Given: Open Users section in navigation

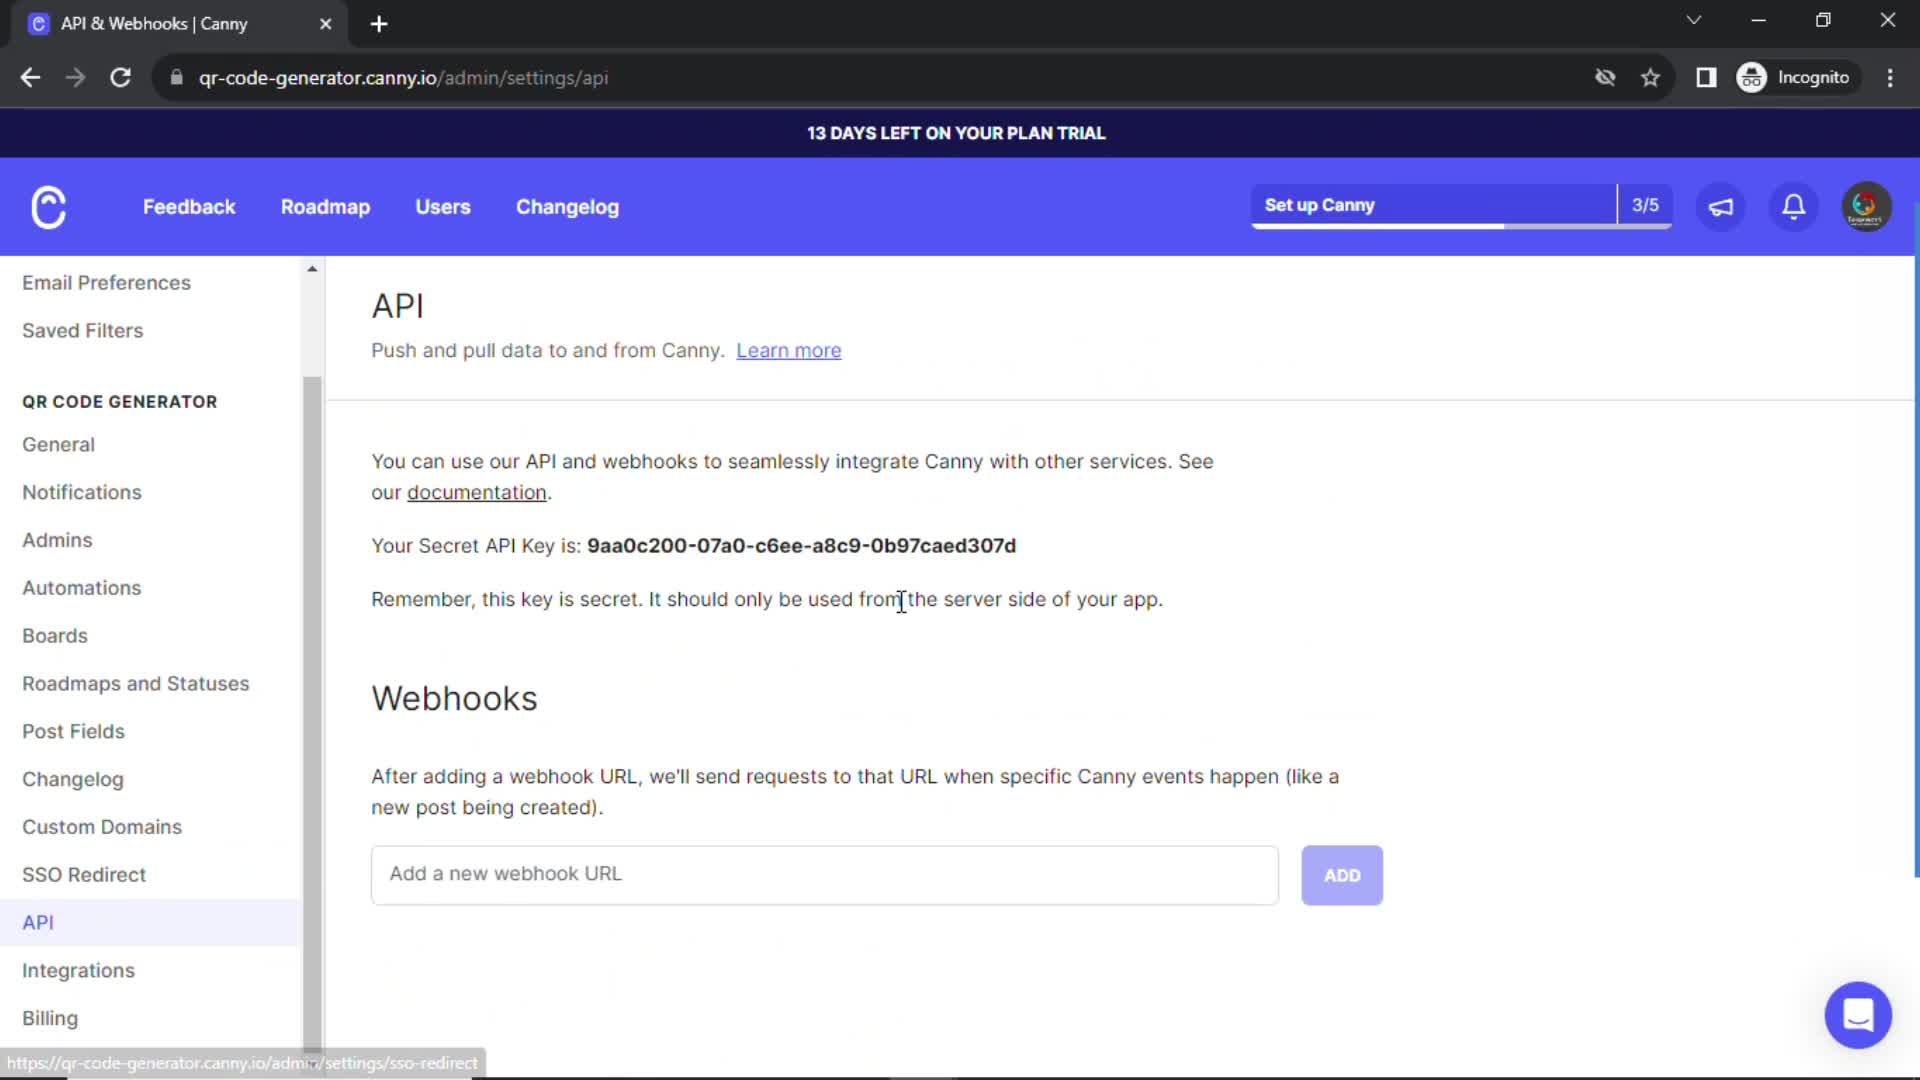Looking at the screenshot, I should (x=442, y=206).
